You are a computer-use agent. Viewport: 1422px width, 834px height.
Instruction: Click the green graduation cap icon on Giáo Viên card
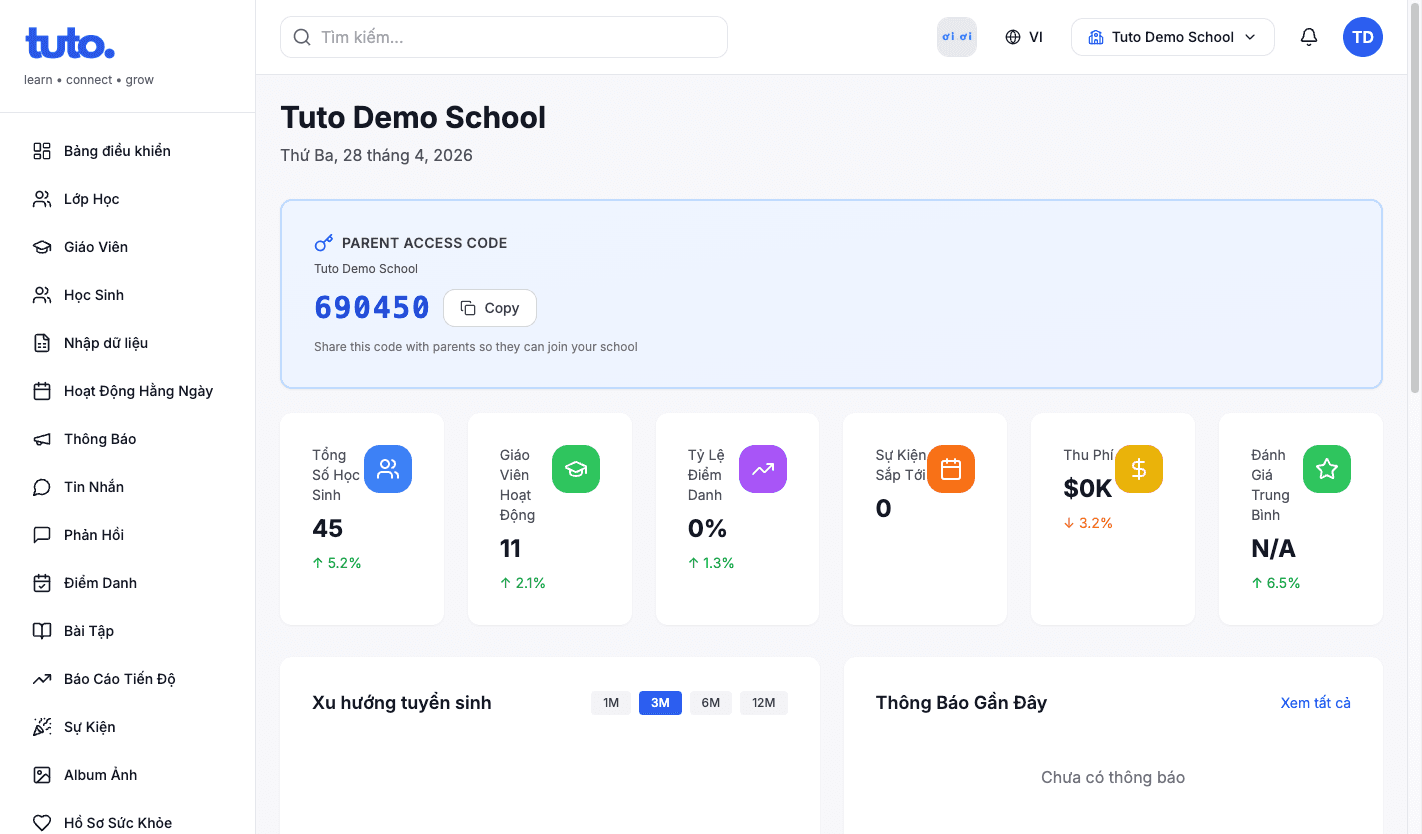(x=576, y=469)
